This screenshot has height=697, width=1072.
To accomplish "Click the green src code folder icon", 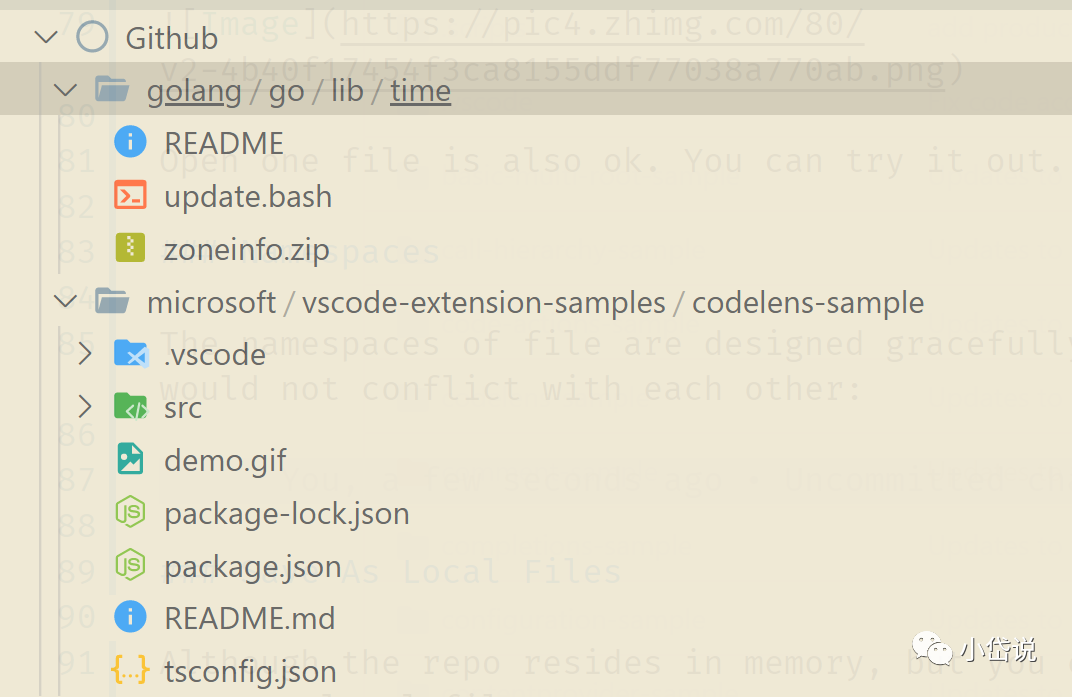I will point(131,406).
